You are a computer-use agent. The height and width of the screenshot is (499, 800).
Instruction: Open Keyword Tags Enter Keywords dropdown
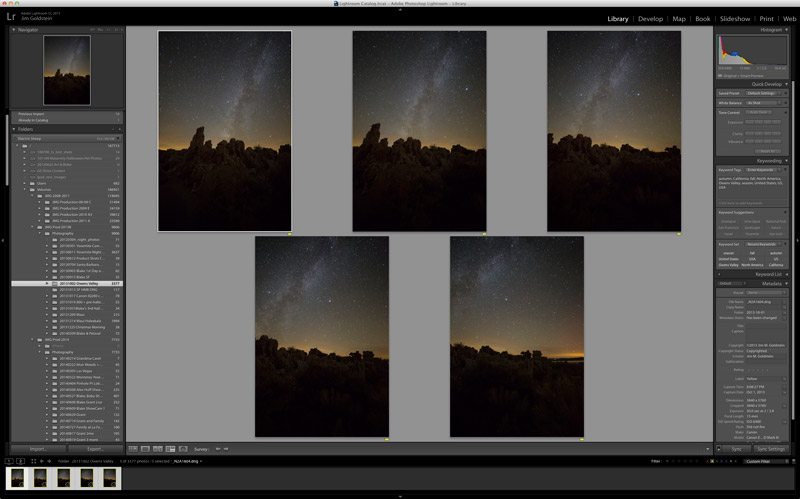764,170
